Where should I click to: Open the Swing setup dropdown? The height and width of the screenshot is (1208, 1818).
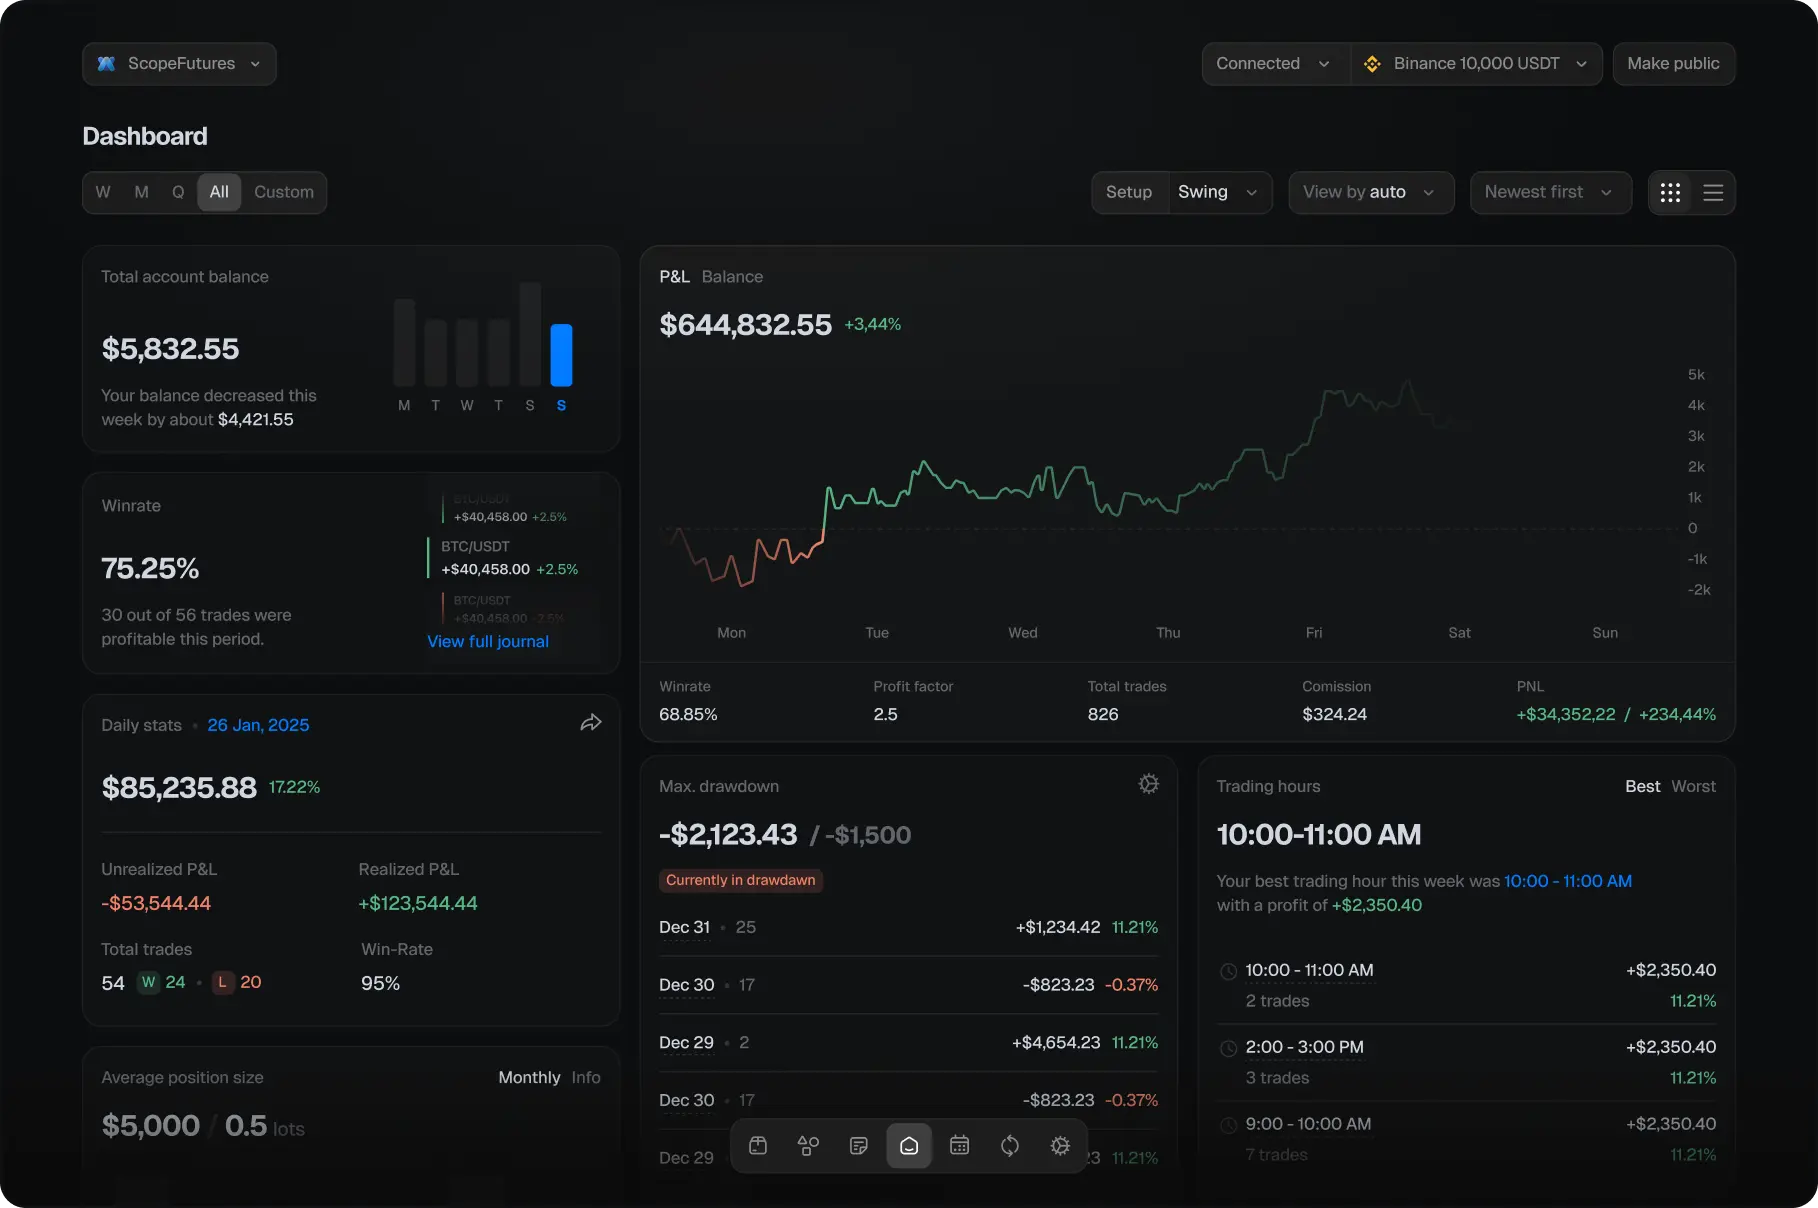tap(1219, 192)
